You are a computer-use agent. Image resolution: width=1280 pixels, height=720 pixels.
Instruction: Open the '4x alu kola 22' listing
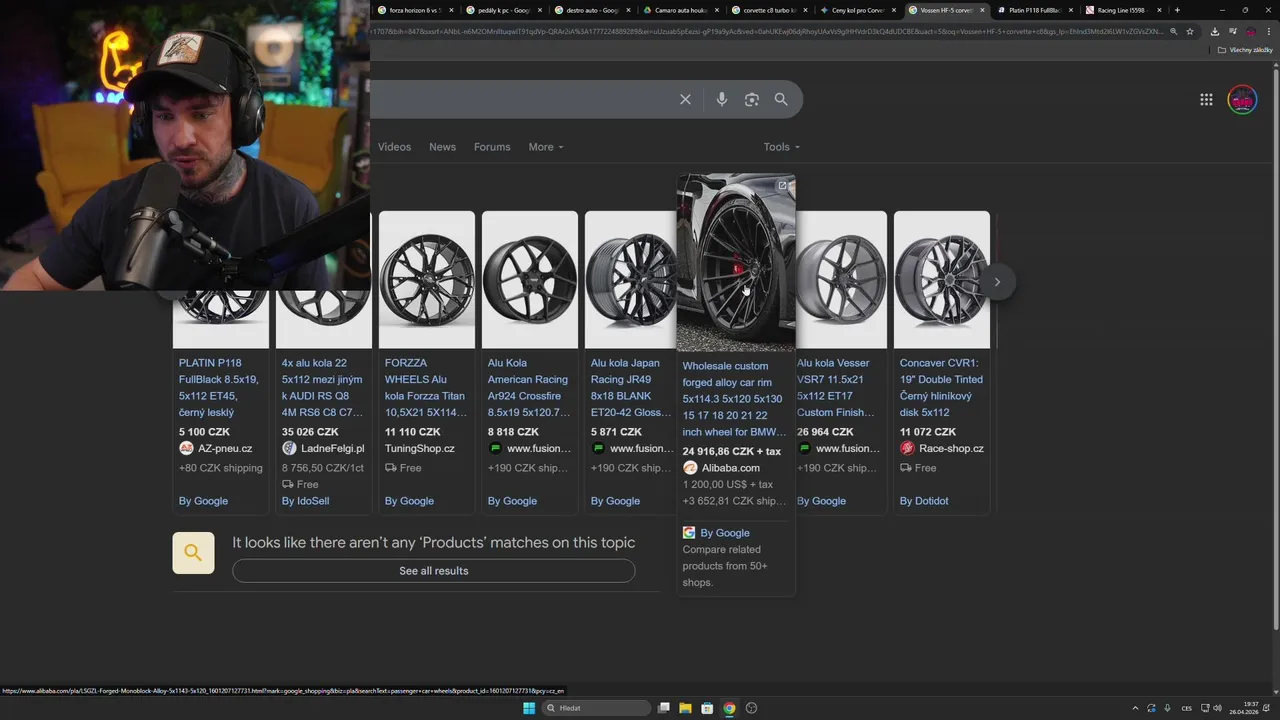click(322, 388)
